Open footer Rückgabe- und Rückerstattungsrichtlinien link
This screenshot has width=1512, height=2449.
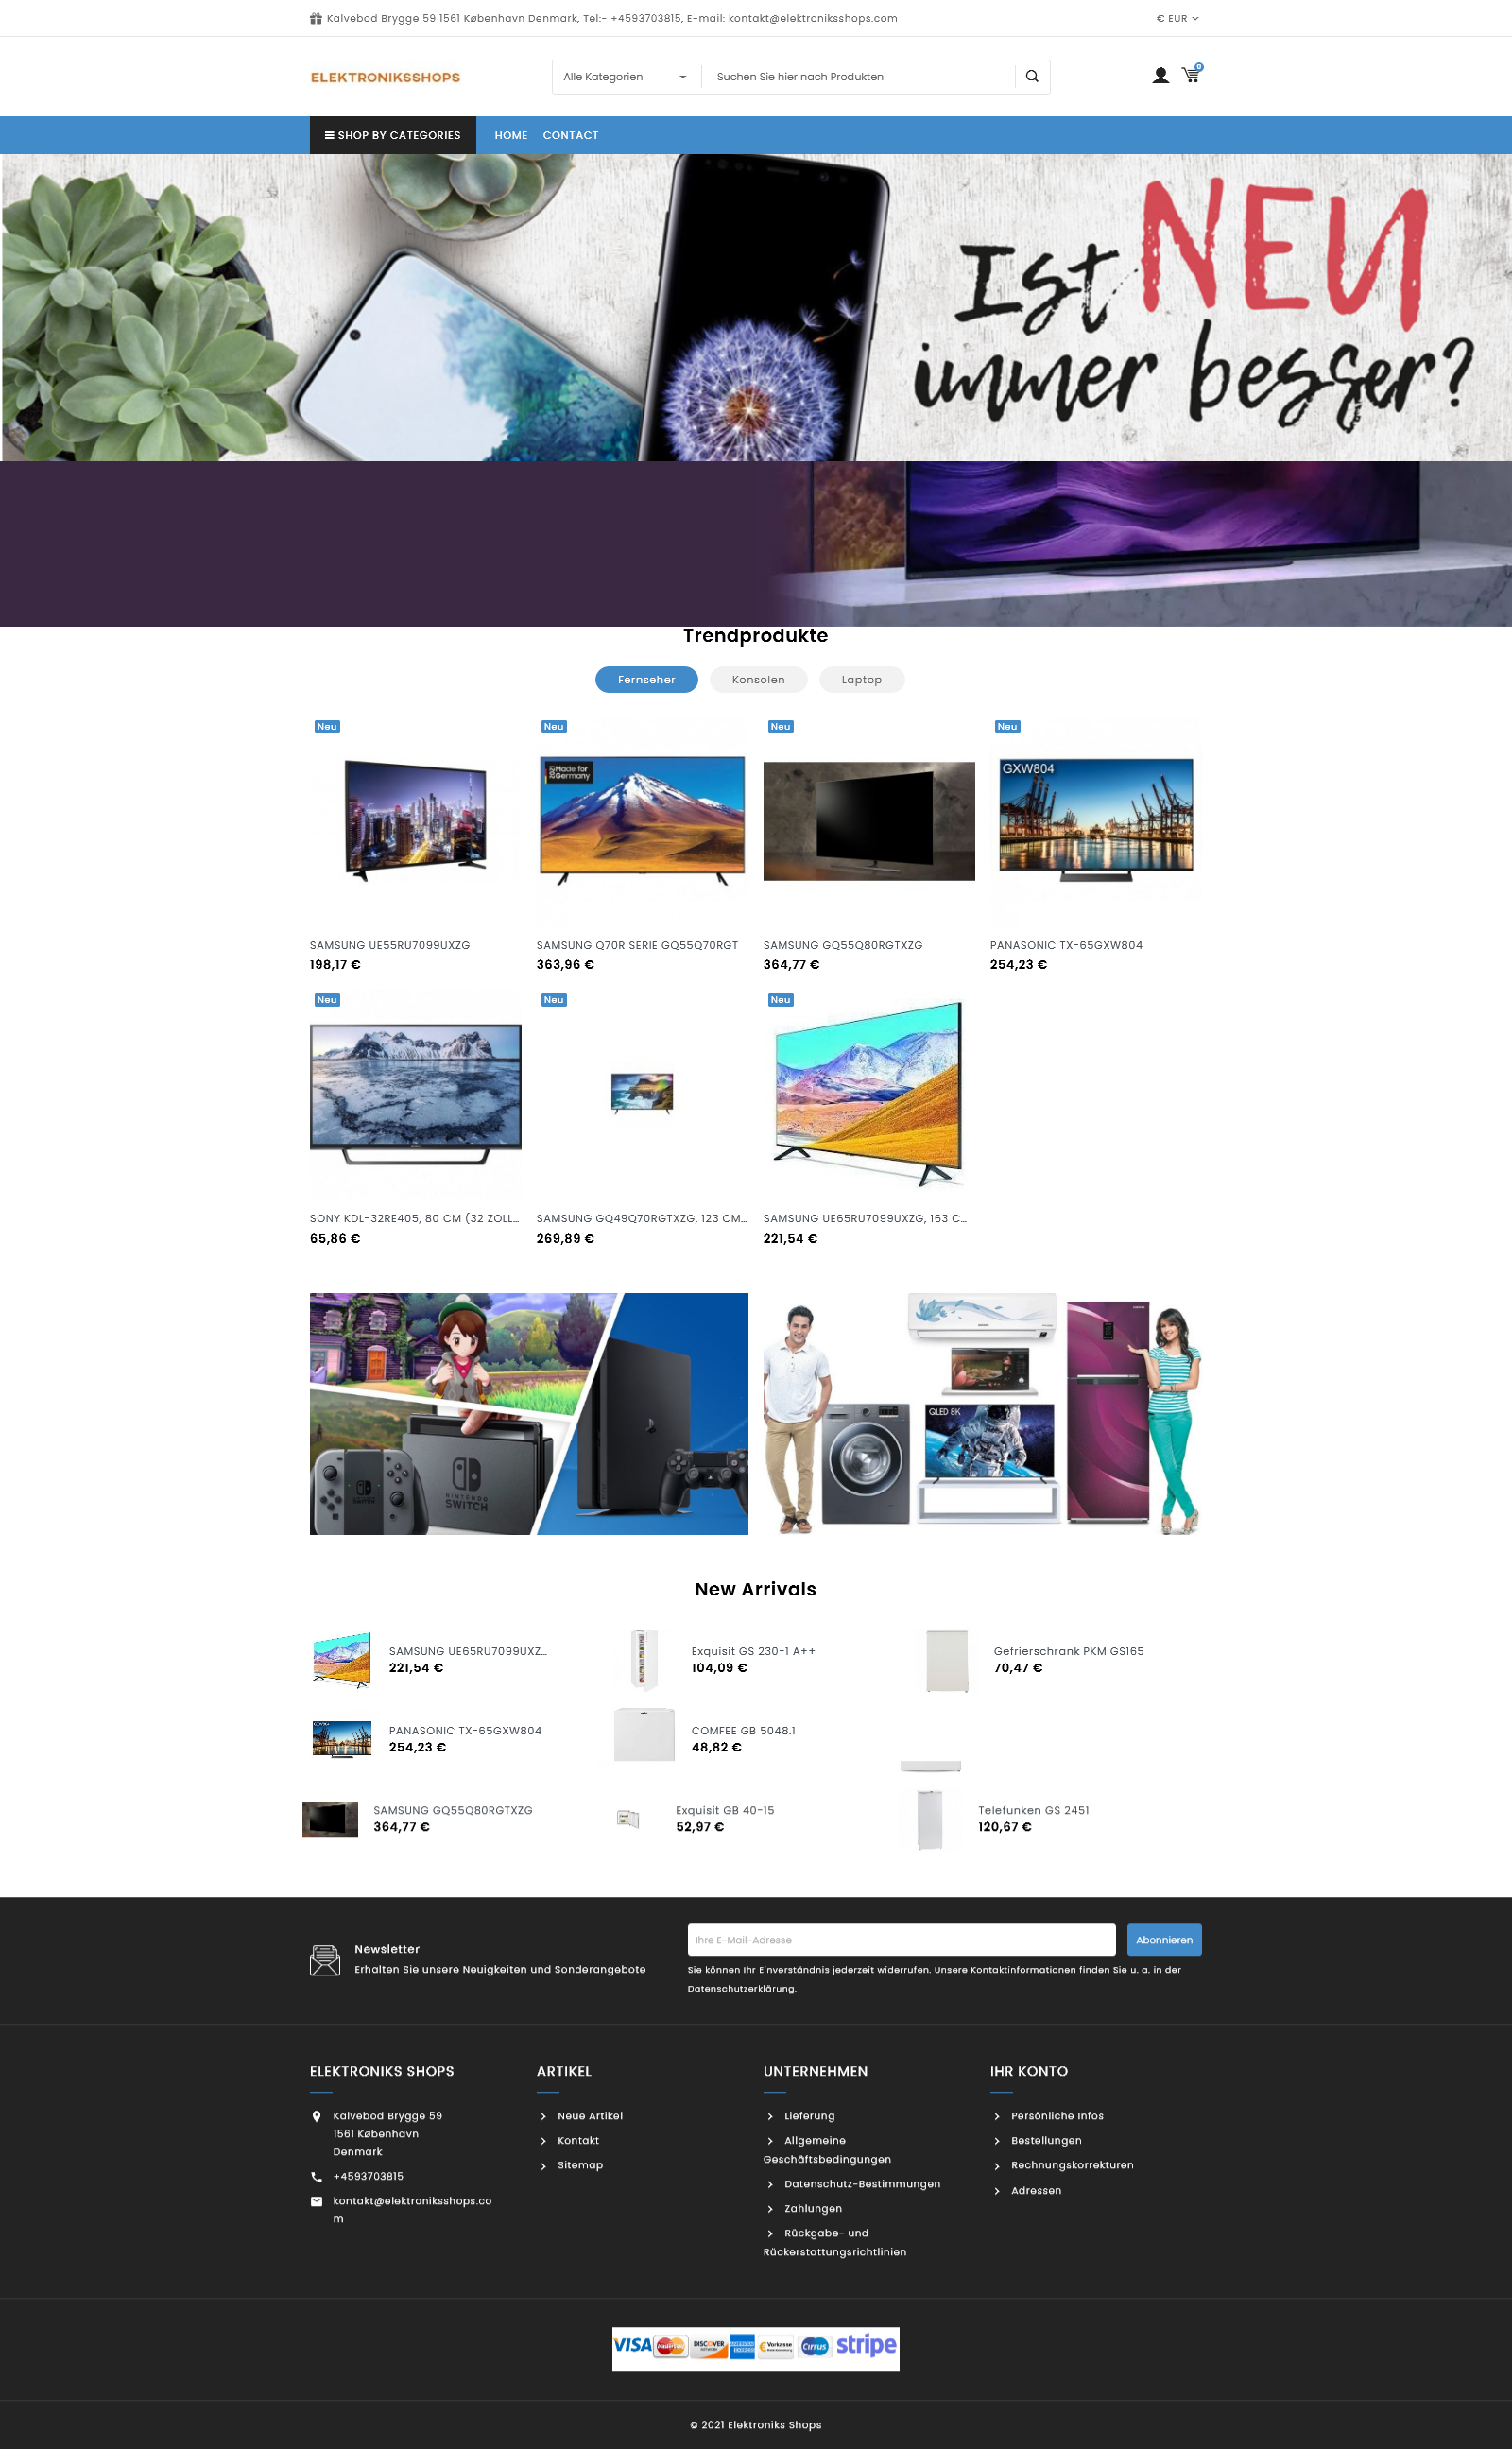pos(835,2242)
